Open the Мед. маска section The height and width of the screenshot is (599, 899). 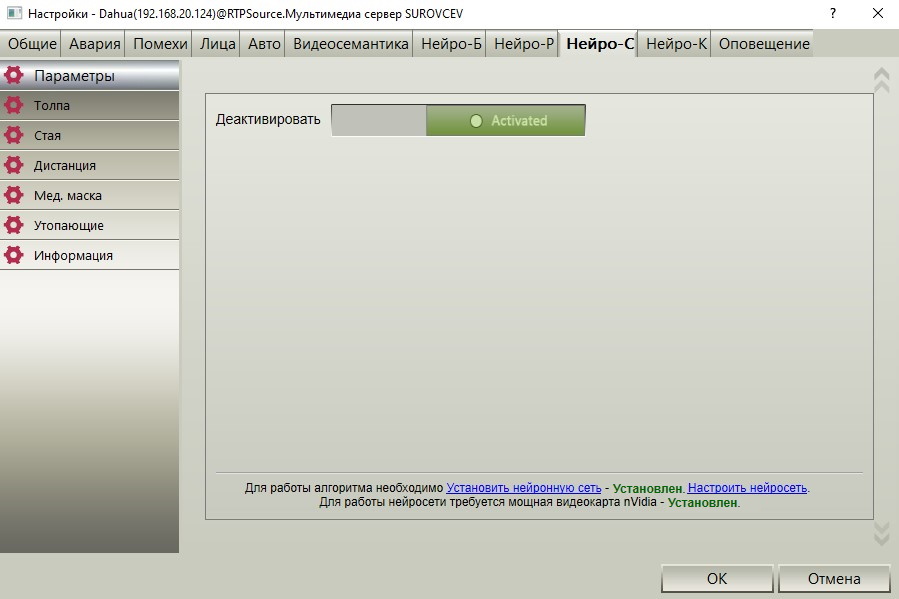(x=89, y=195)
